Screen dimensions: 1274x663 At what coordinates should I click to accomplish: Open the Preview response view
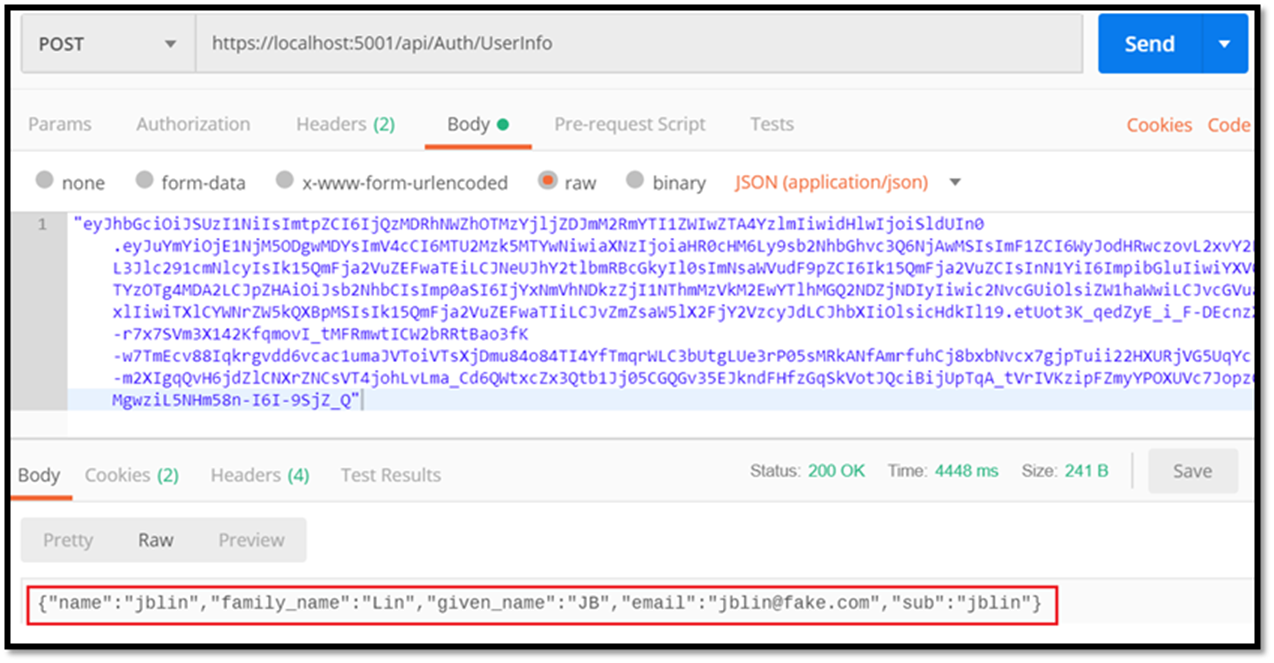coord(251,539)
